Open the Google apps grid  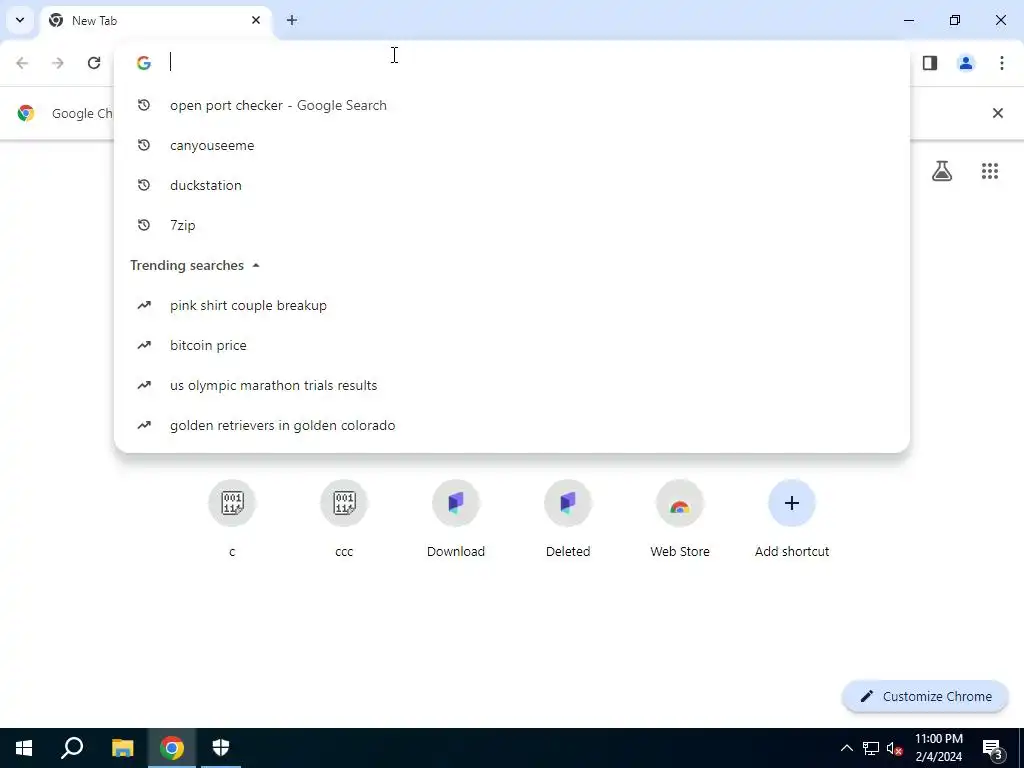click(x=990, y=171)
